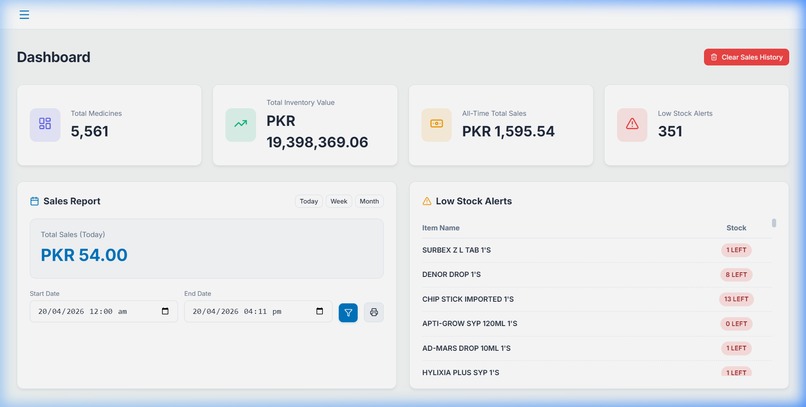Click the All-Time Total Sales cash icon
Image resolution: width=806 pixels, height=407 pixels.
436,124
